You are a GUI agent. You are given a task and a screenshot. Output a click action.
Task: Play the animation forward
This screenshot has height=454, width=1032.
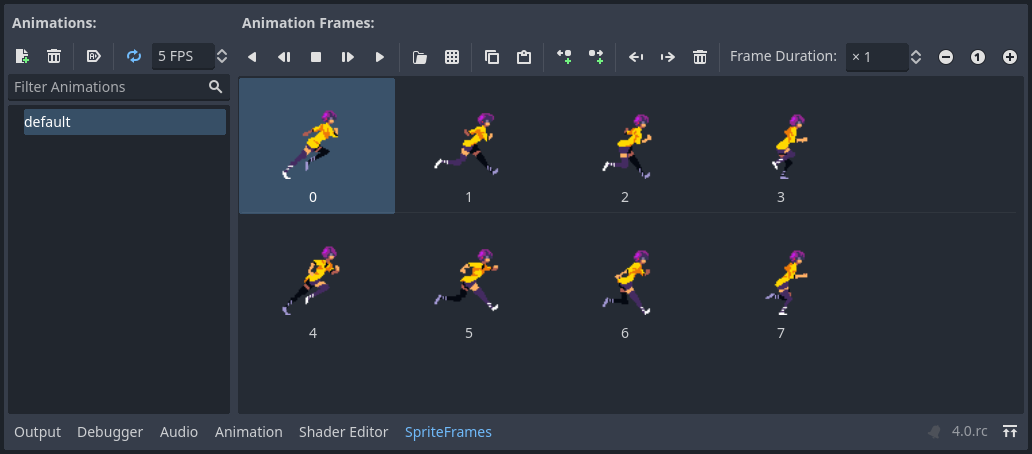point(380,57)
